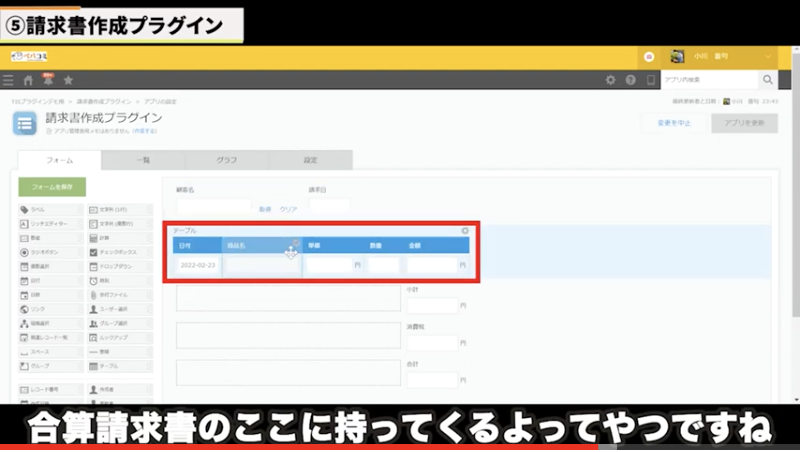Click the フォームを保存 button
The width and height of the screenshot is (800, 452).
tap(52, 187)
